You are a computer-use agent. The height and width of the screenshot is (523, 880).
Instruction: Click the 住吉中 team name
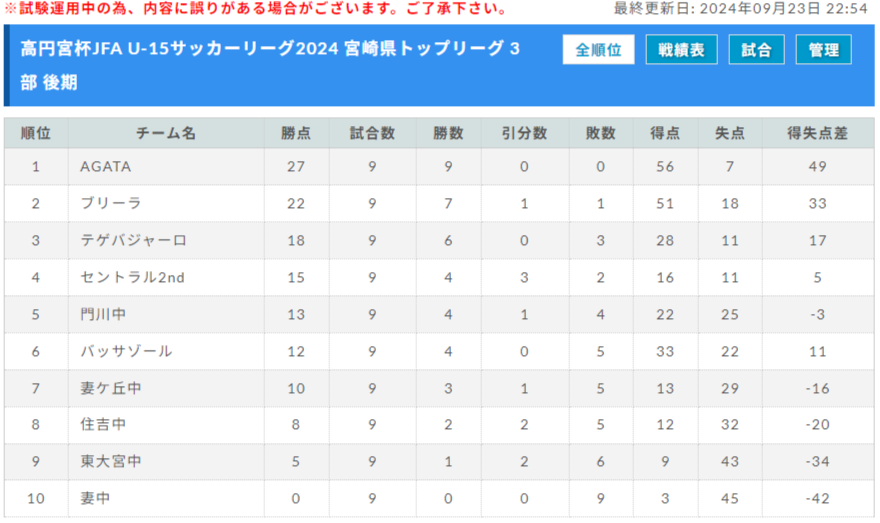103,424
